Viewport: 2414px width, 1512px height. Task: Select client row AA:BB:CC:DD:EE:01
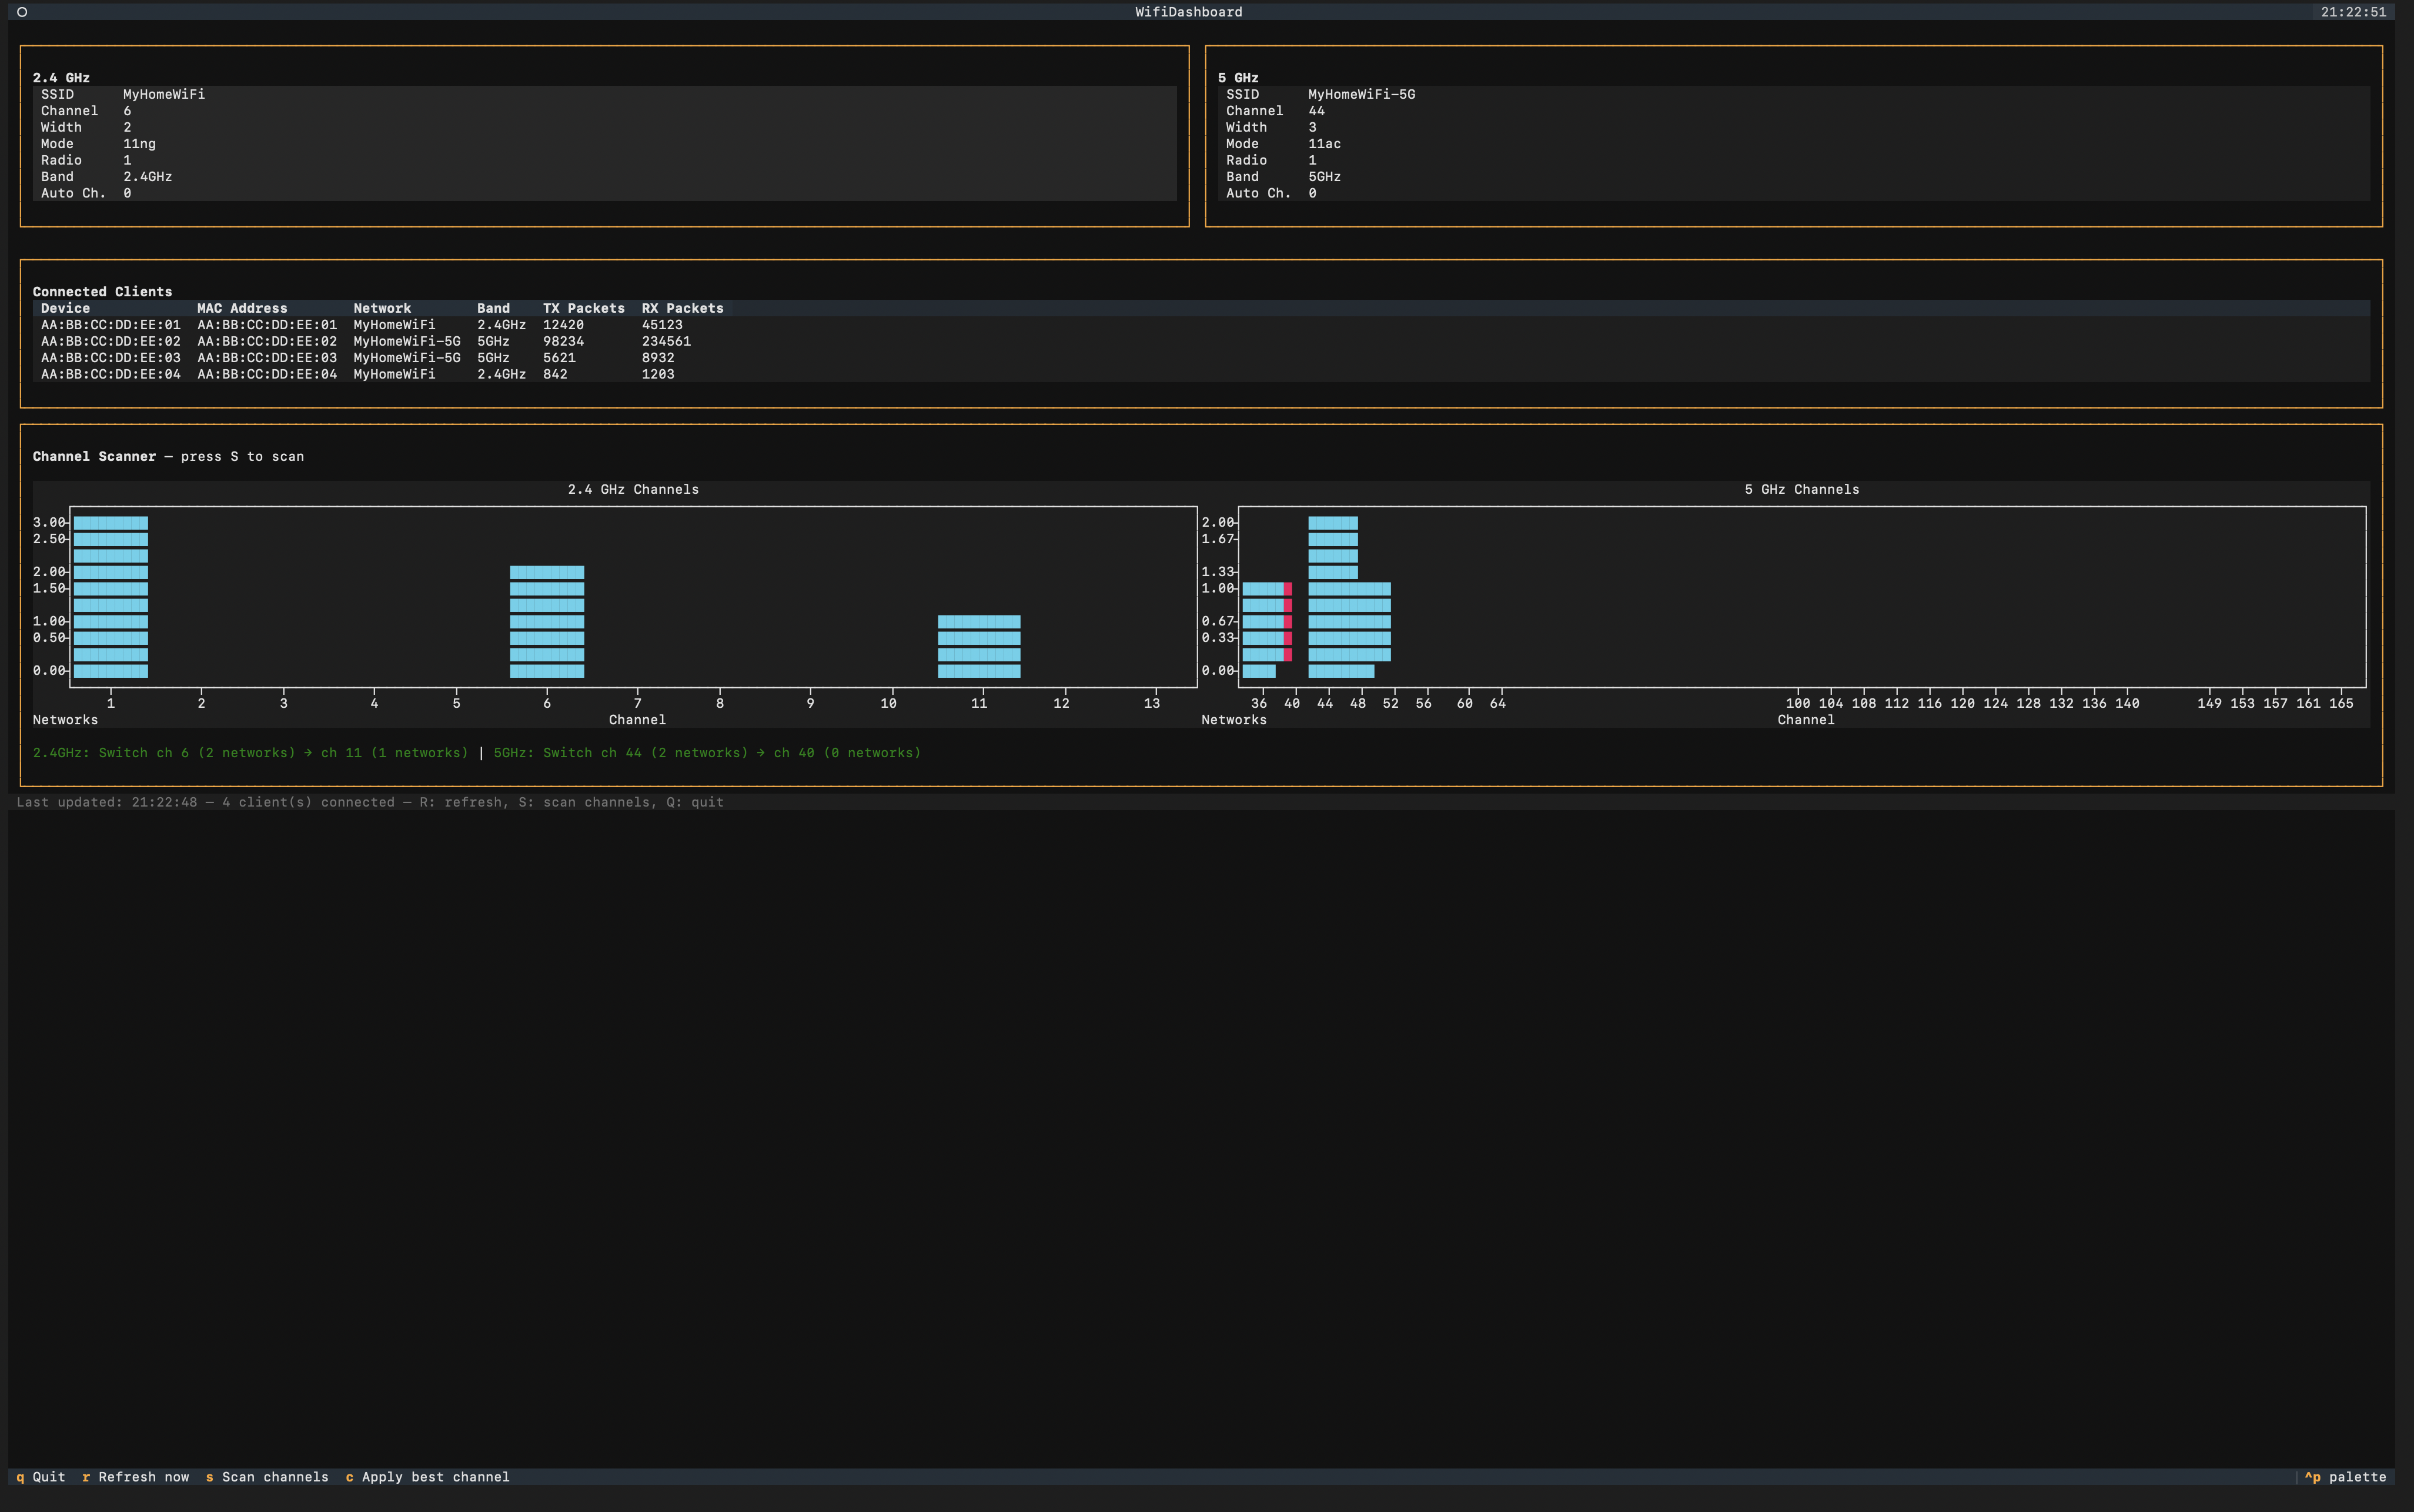[110, 325]
